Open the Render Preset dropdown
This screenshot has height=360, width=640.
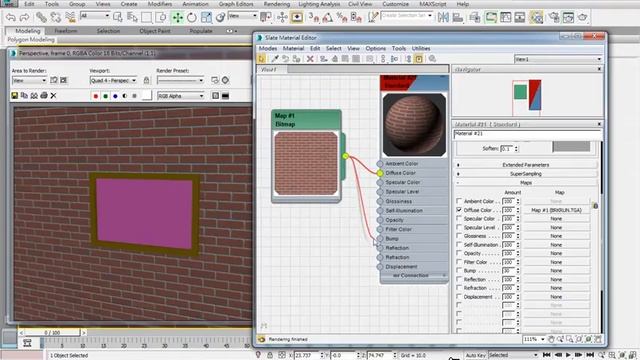pyautogui.click(x=180, y=80)
